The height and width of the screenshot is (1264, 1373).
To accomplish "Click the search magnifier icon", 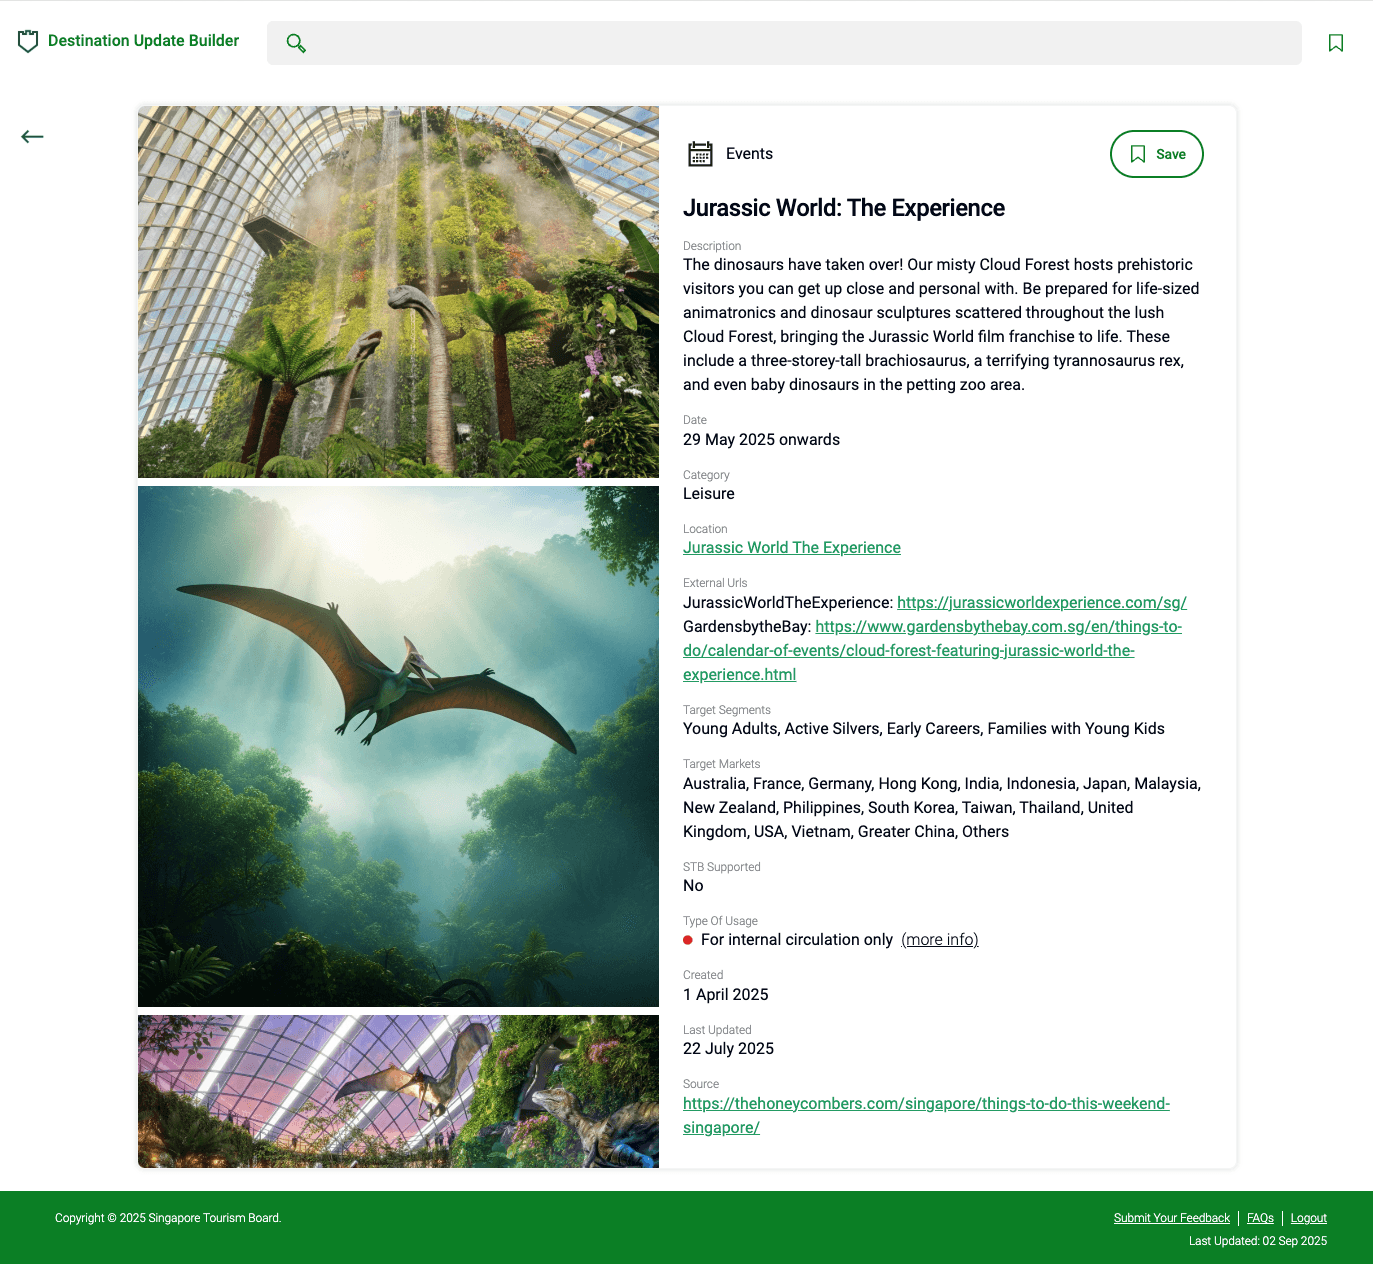I will pyautogui.click(x=296, y=43).
